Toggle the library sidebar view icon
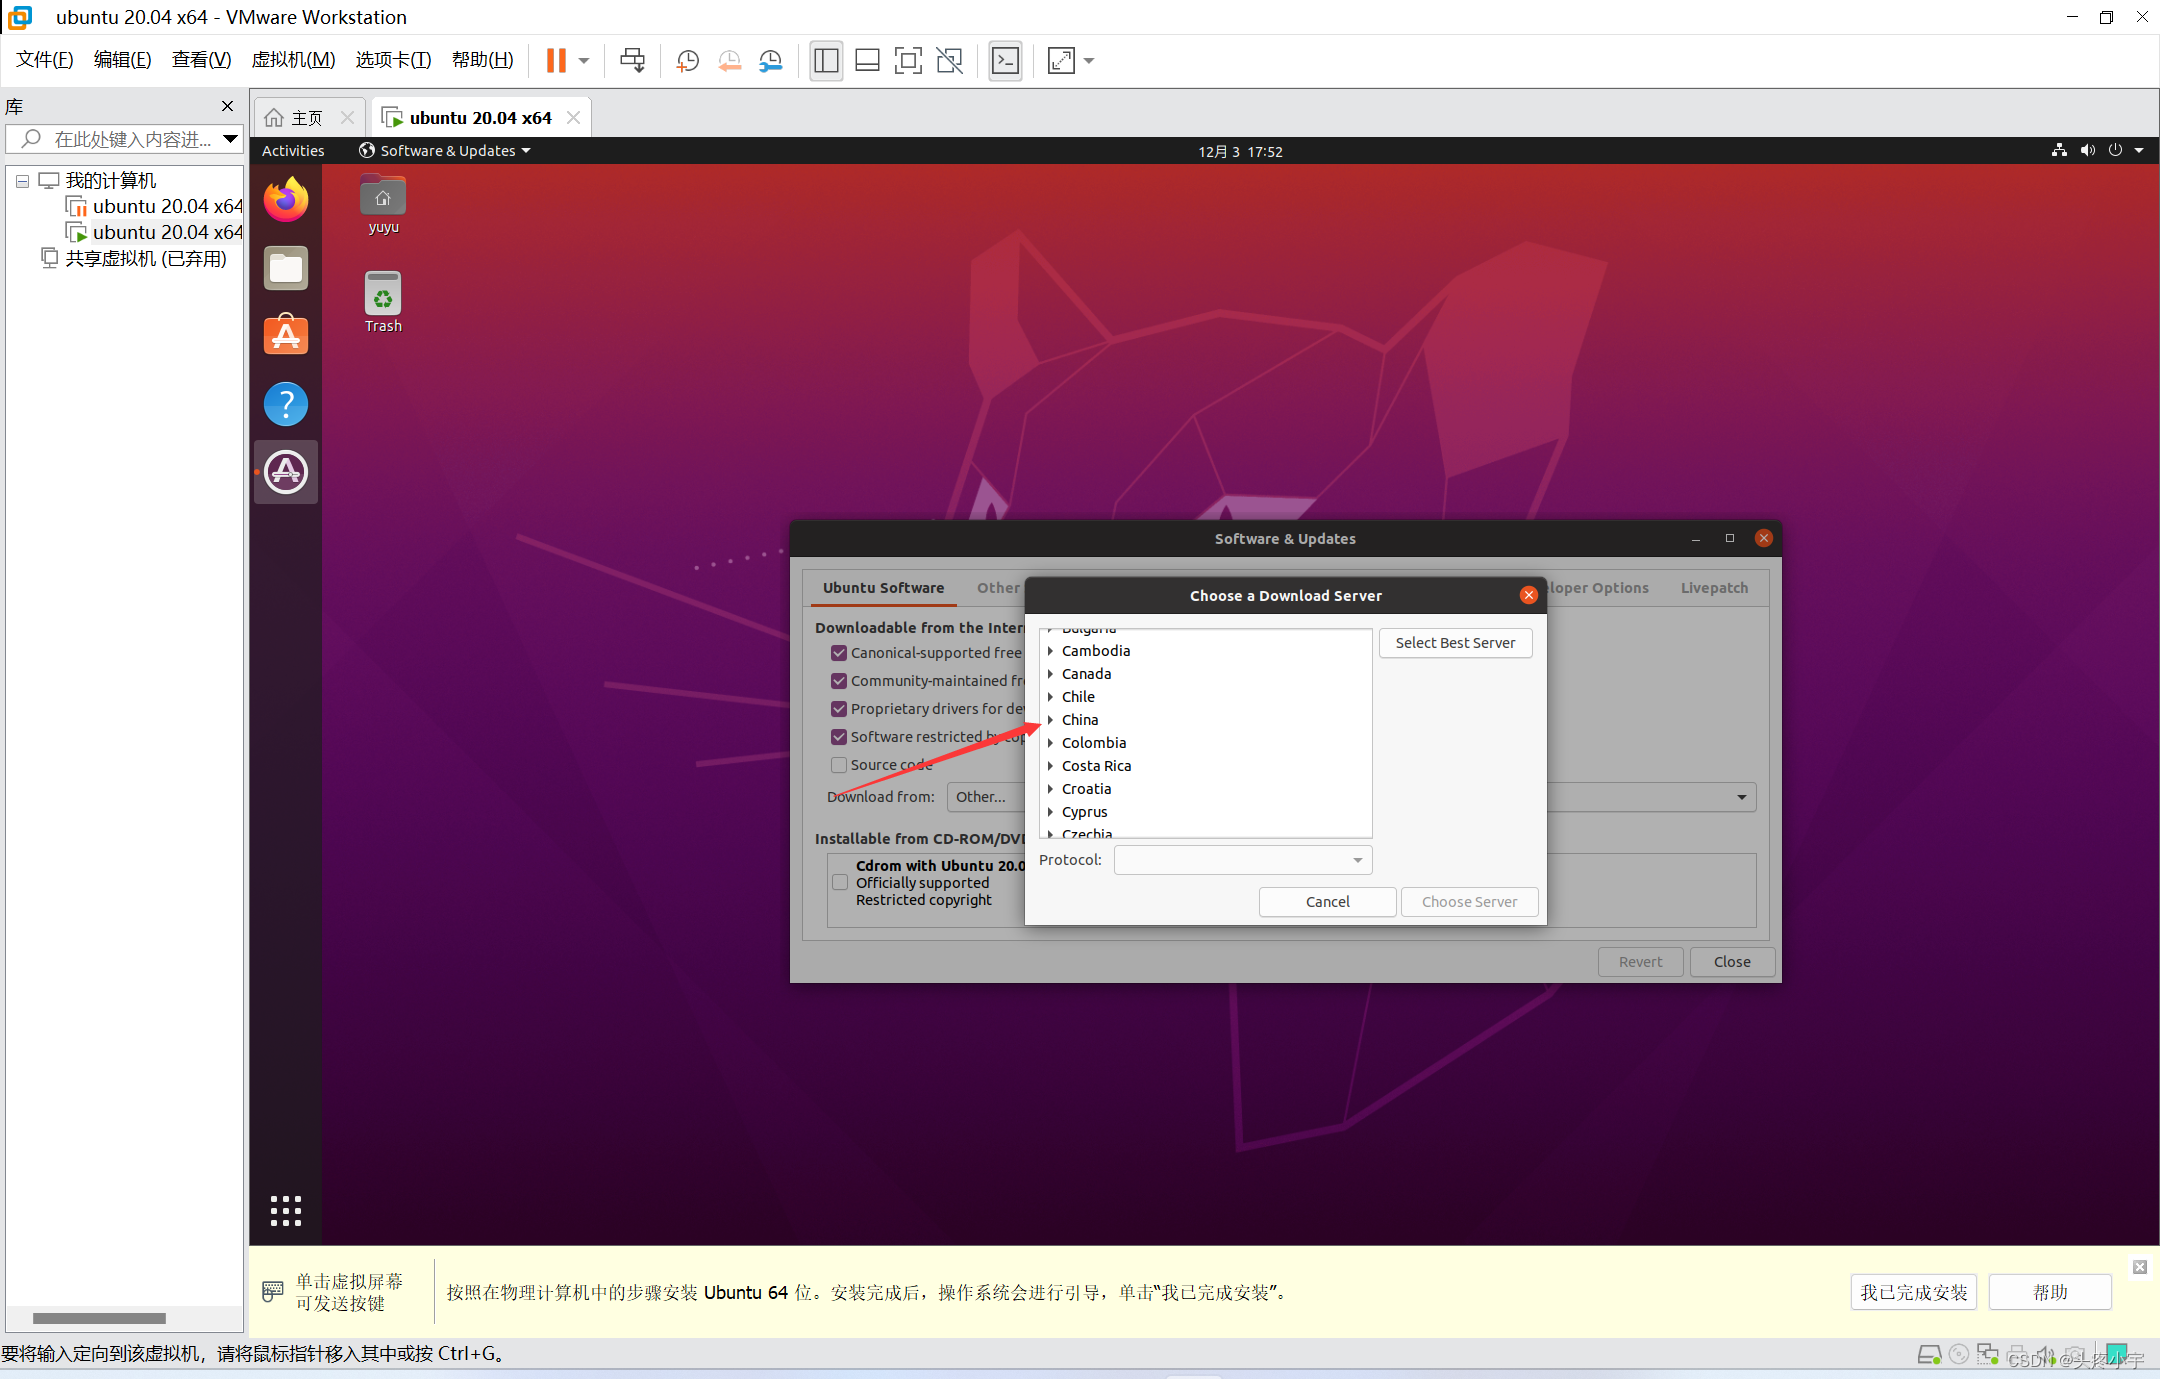The image size is (2160, 1379). click(x=826, y=61)
